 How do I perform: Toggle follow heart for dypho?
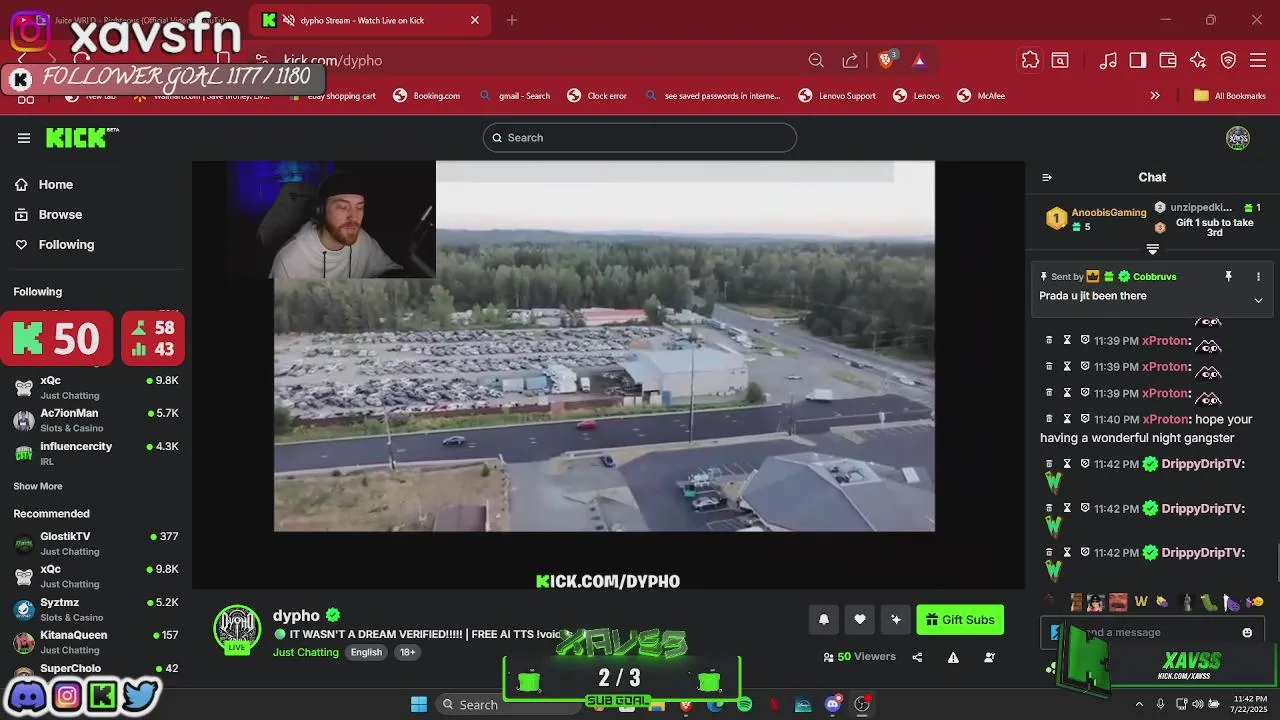click(x=860, y=620)
